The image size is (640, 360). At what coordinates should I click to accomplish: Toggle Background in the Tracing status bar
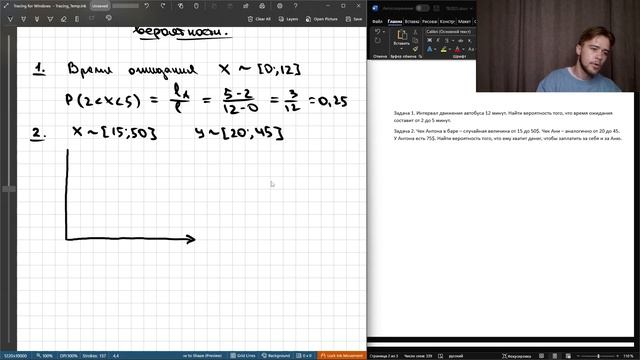click(x=276, y=356)
